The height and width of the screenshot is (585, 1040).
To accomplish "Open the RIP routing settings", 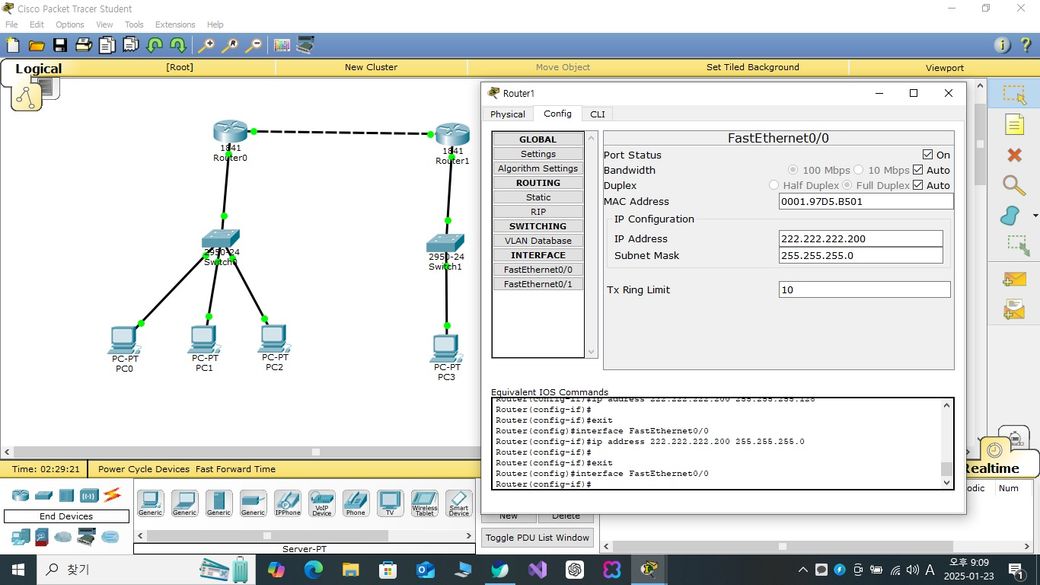I will coord(538,212).
